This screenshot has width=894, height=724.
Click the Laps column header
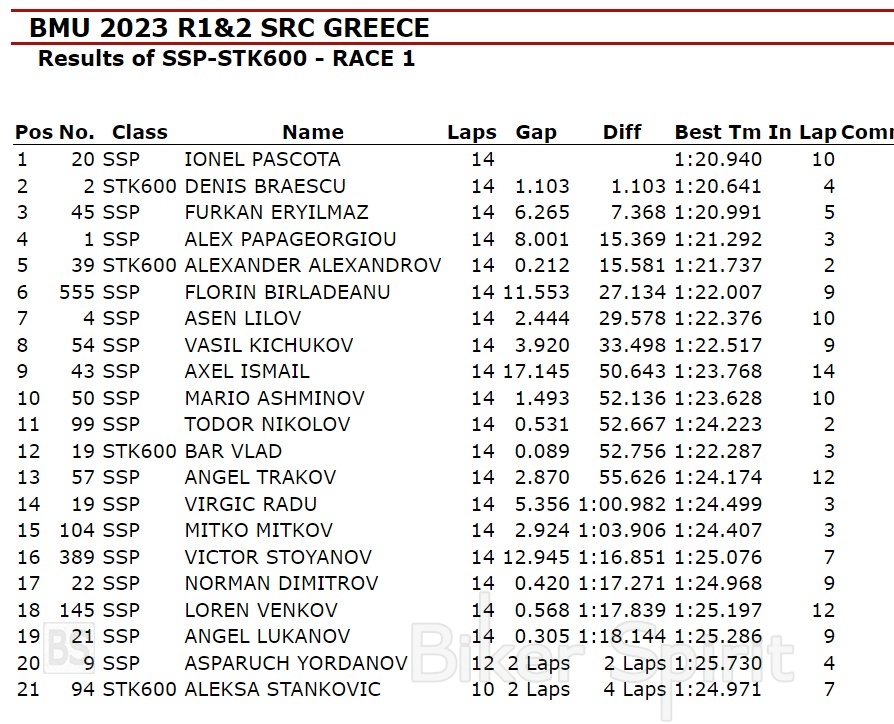click(x=471, y=132)
